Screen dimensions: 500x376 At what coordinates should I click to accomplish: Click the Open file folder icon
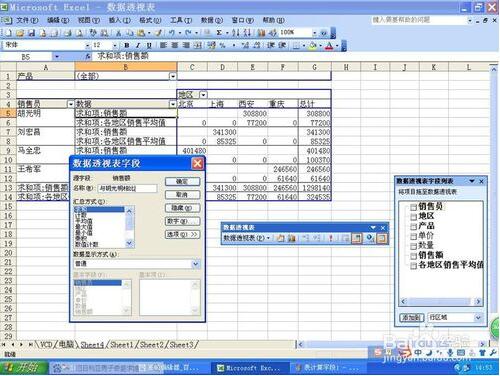coord(20,33)
